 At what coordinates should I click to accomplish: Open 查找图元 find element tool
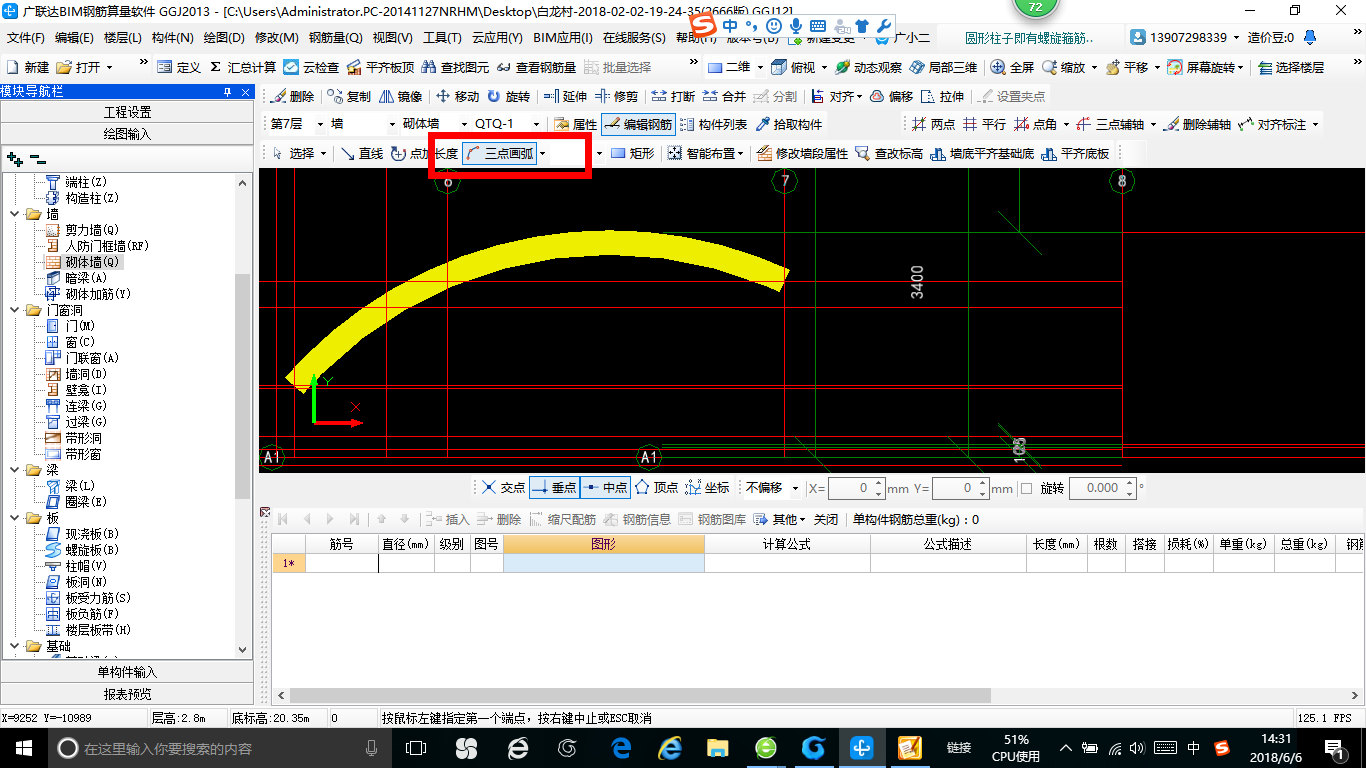point(456,67)
